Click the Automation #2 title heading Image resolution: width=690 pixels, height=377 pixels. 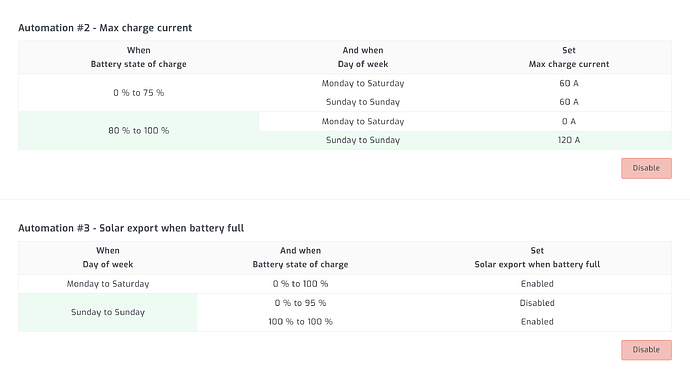[x=105, y=28]
